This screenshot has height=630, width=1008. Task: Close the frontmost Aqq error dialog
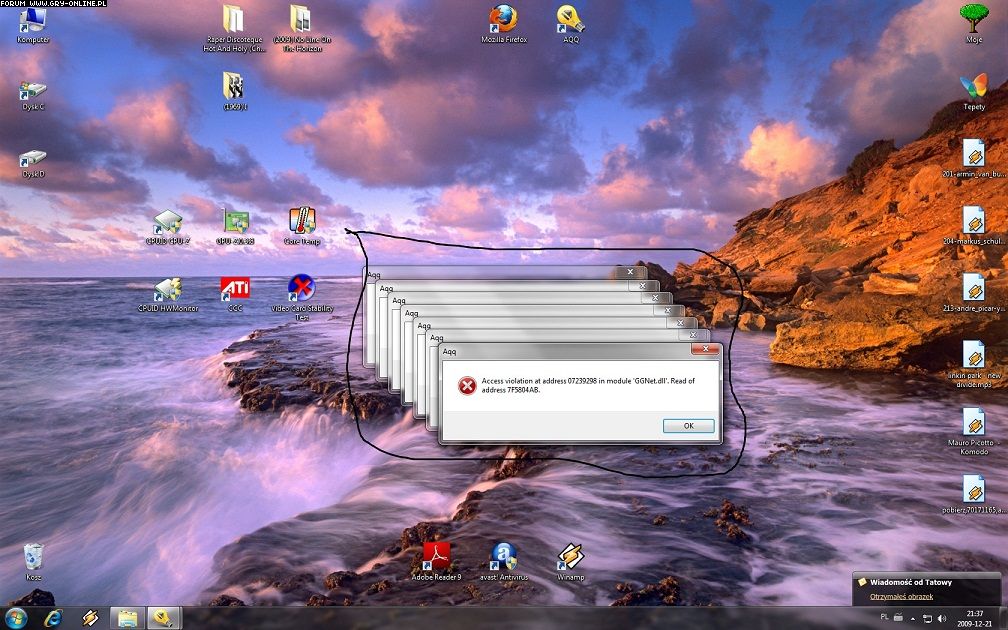tap(708, 351)
